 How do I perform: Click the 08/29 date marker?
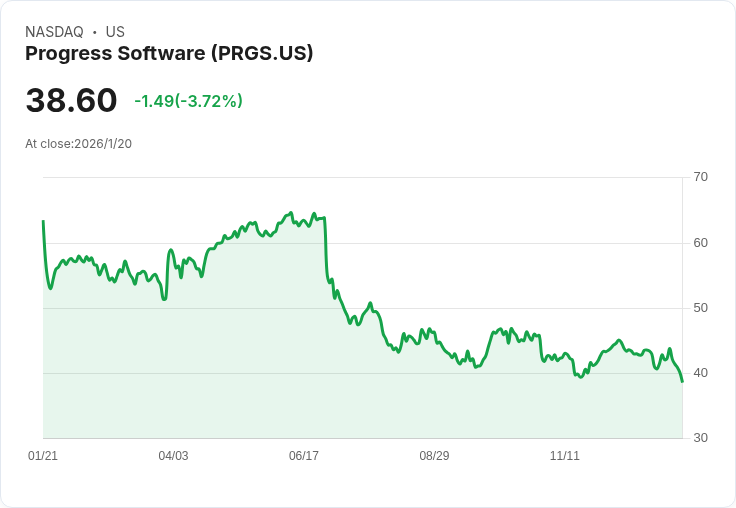pos(434,456)
